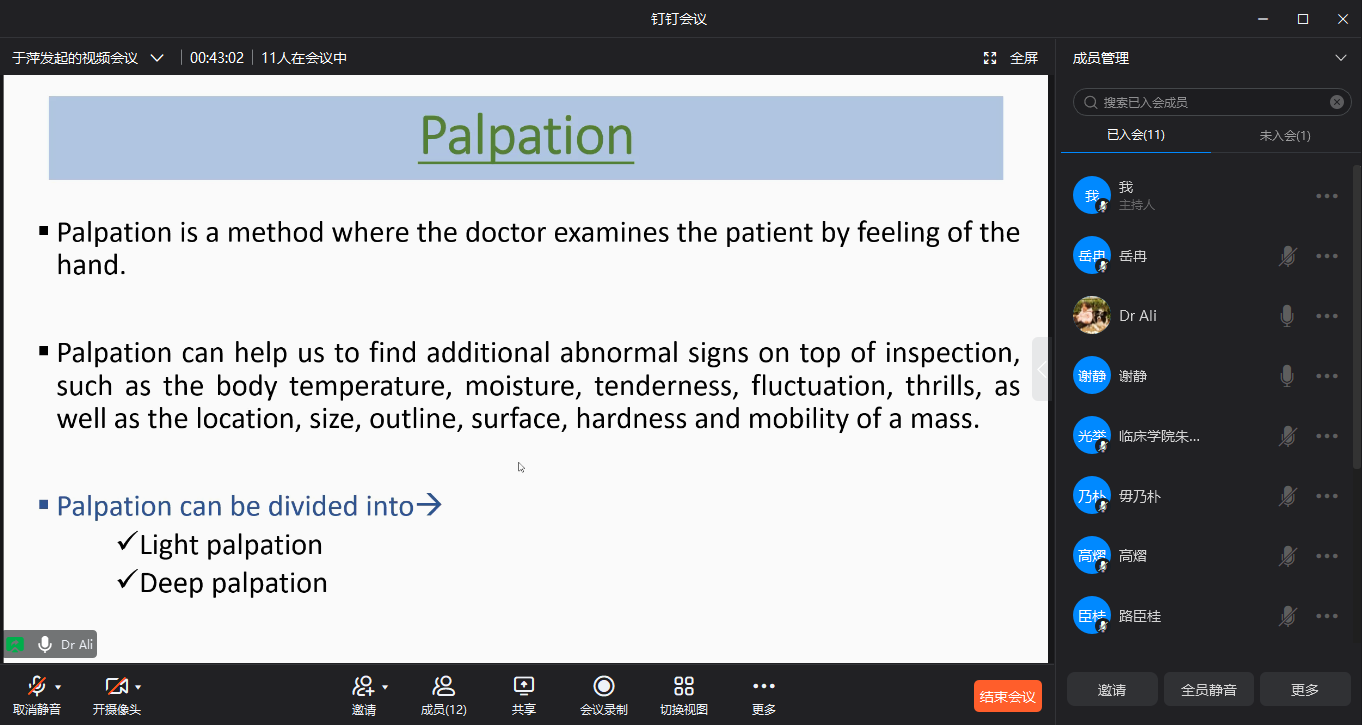The image size is (1362, 725).
Task: Open the more options for 谢静
Action: click(1327, 376)
